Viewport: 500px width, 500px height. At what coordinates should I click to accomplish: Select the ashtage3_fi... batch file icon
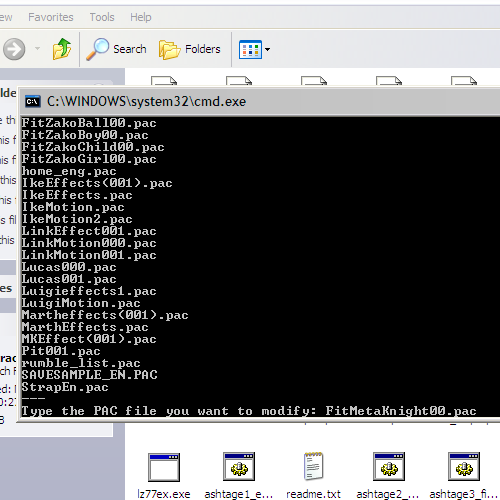point(464,466)
